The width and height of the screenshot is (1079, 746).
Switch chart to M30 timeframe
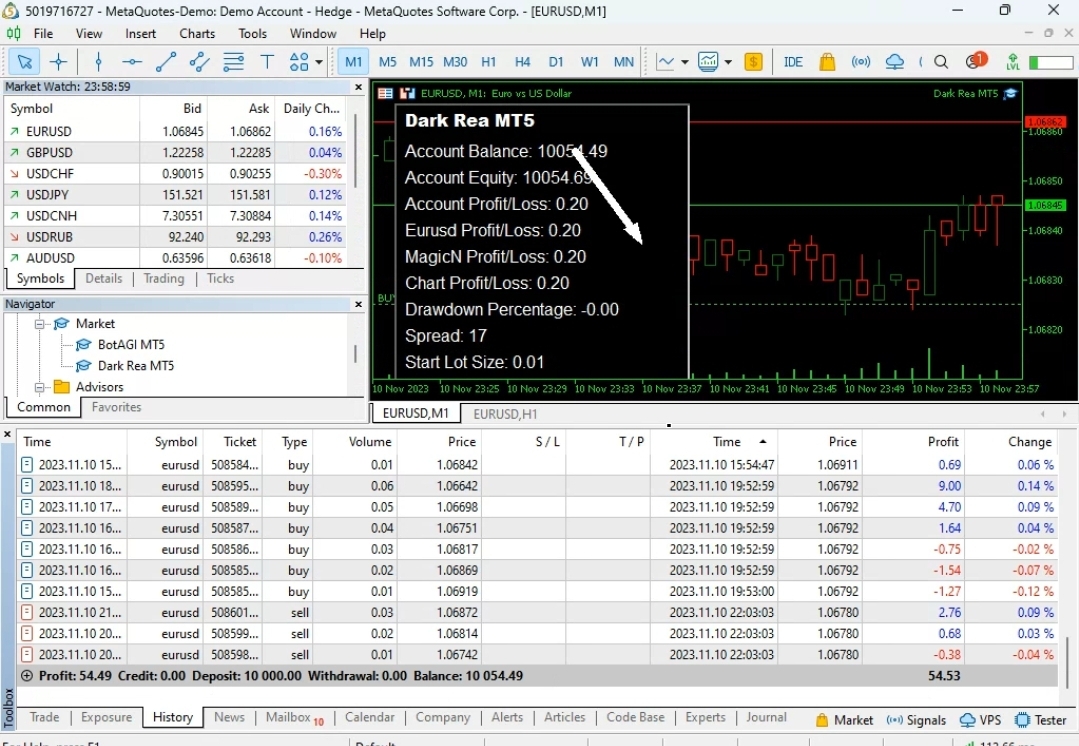tap(455, 62)
